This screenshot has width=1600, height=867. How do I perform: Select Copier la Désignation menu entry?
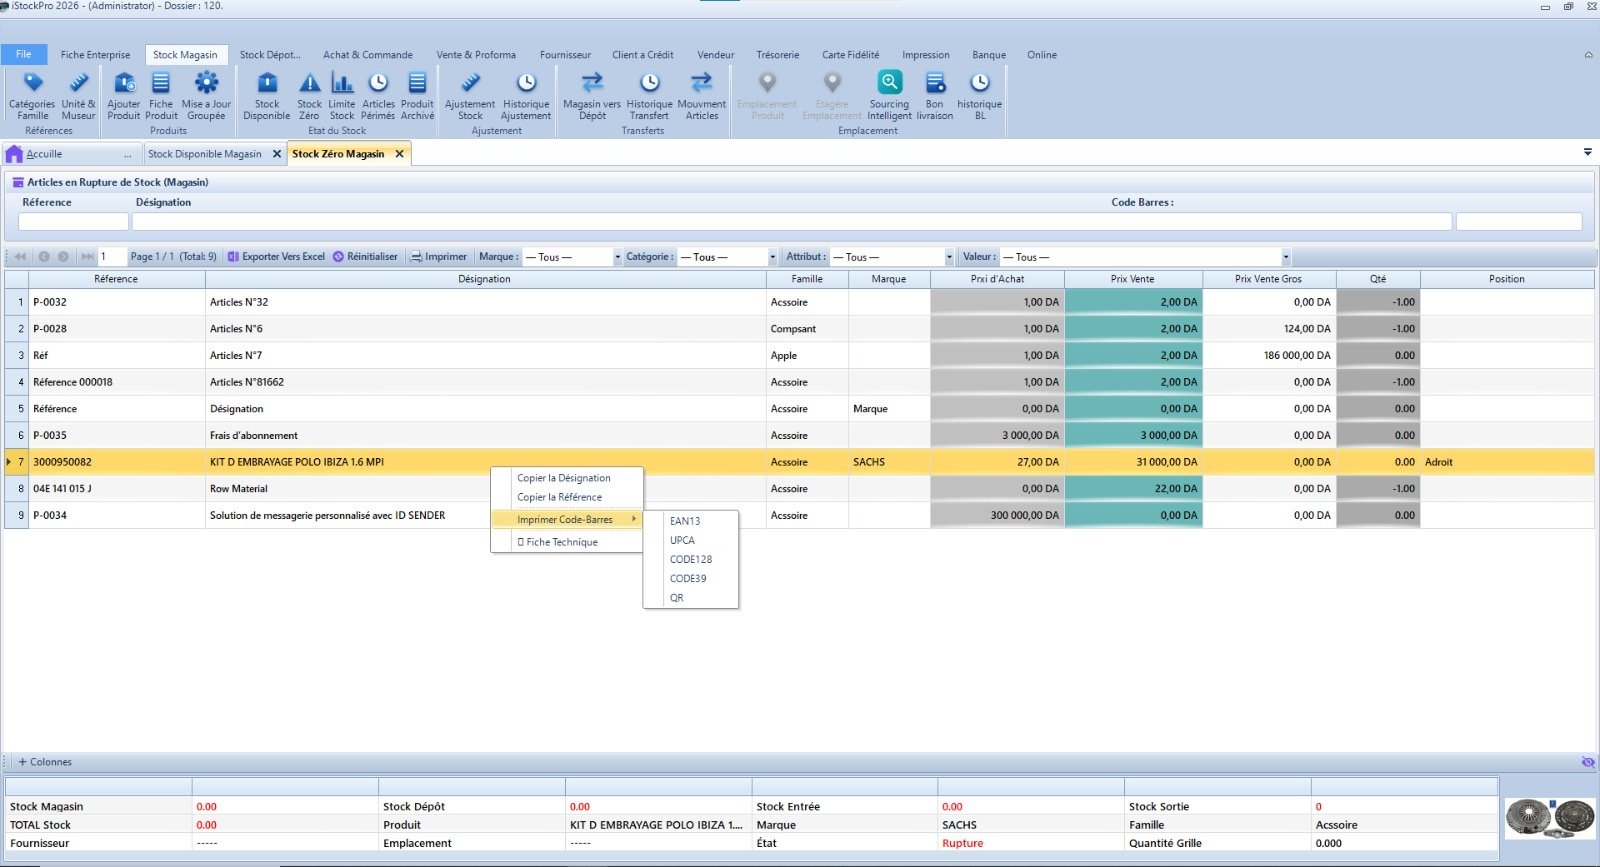pos(564,478)
